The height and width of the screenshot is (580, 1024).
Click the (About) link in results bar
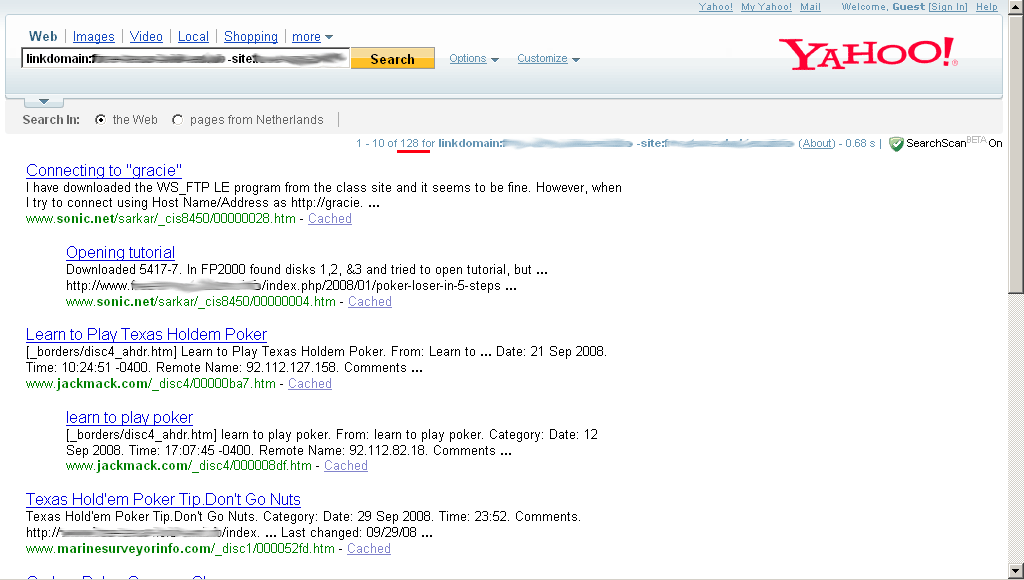(x=816, y=143)
